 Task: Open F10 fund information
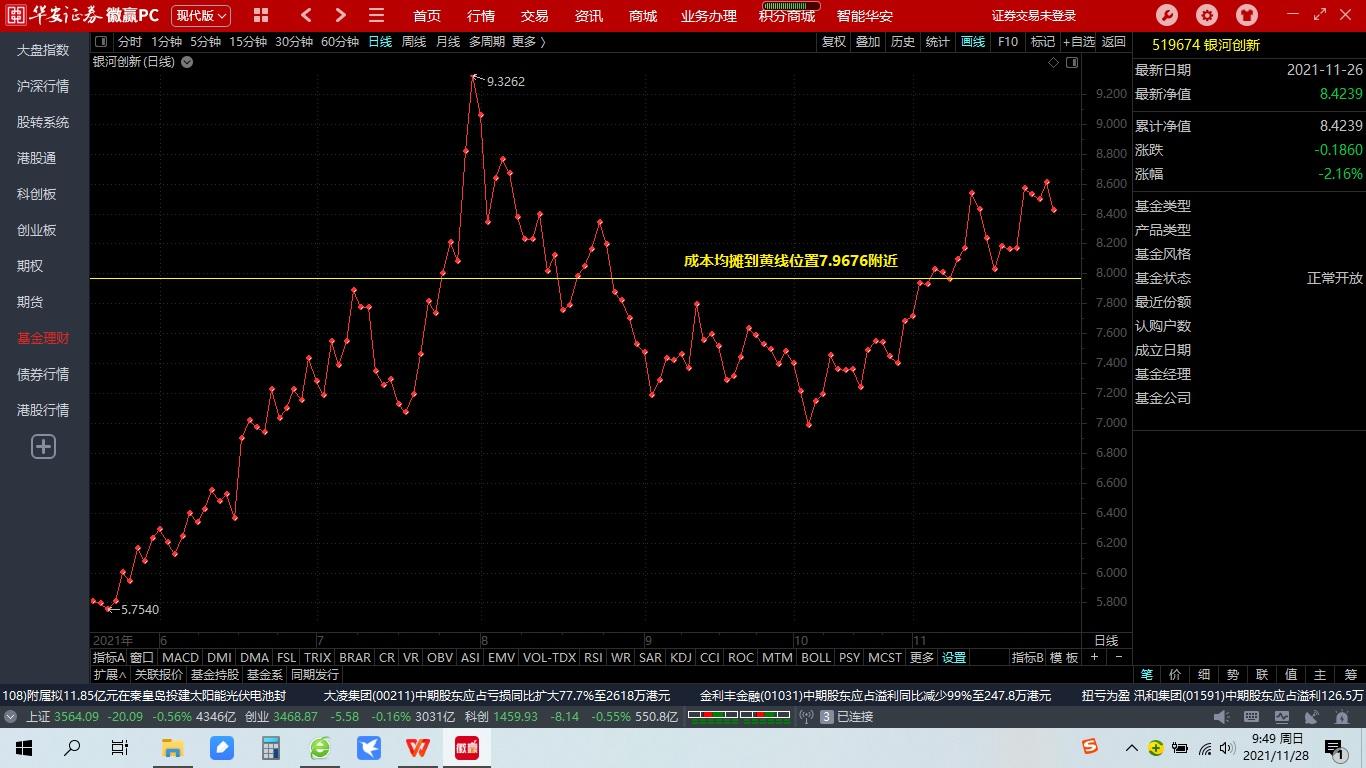[x=1008, y=41]
